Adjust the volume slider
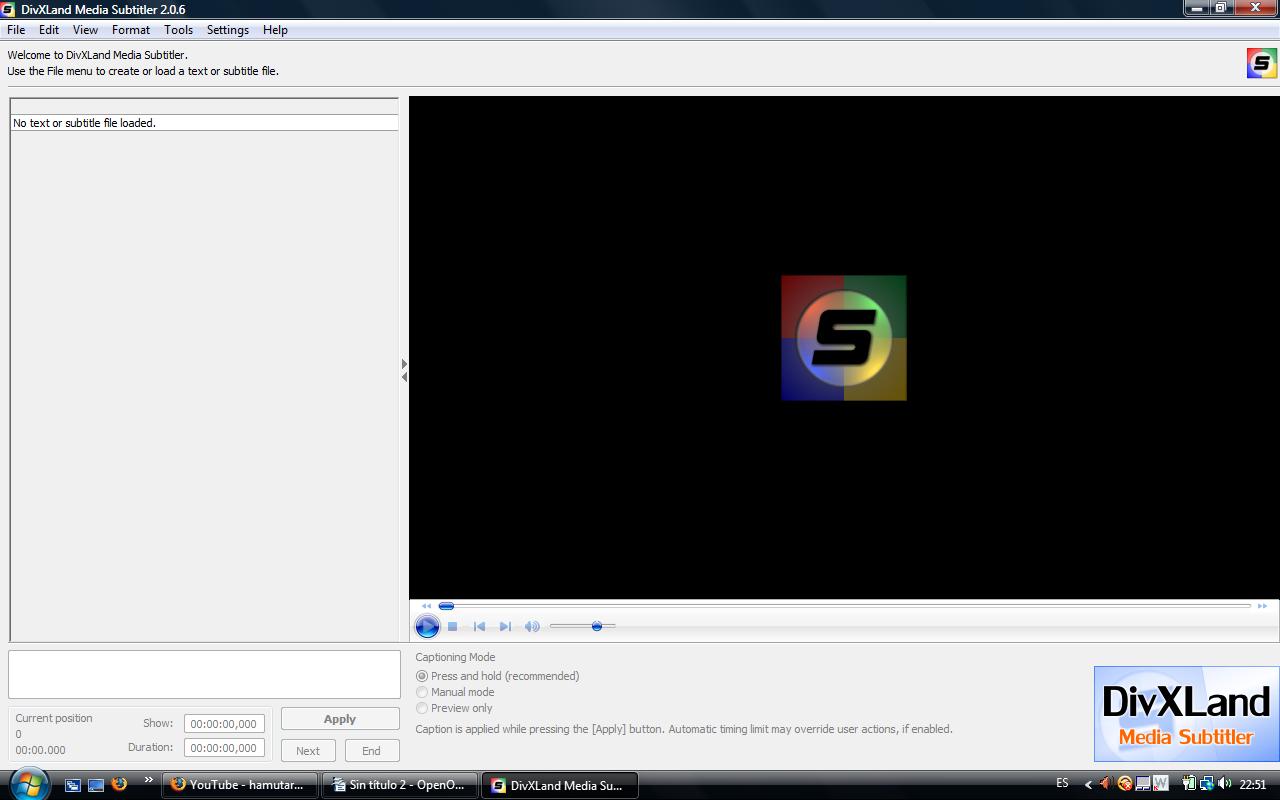The image size is (1280, 800). [583, 626]
